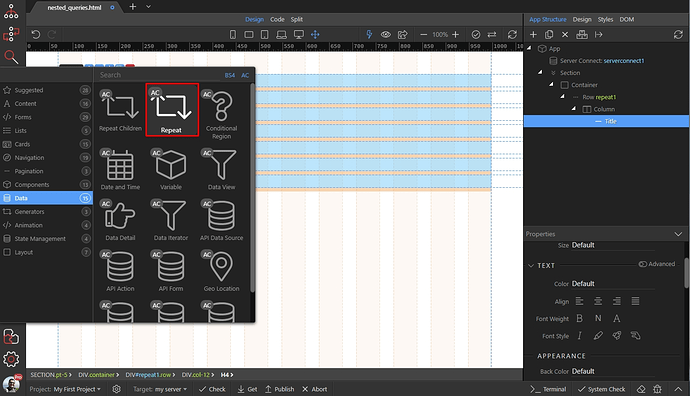Click the Data Detail component

coord(120,220)
